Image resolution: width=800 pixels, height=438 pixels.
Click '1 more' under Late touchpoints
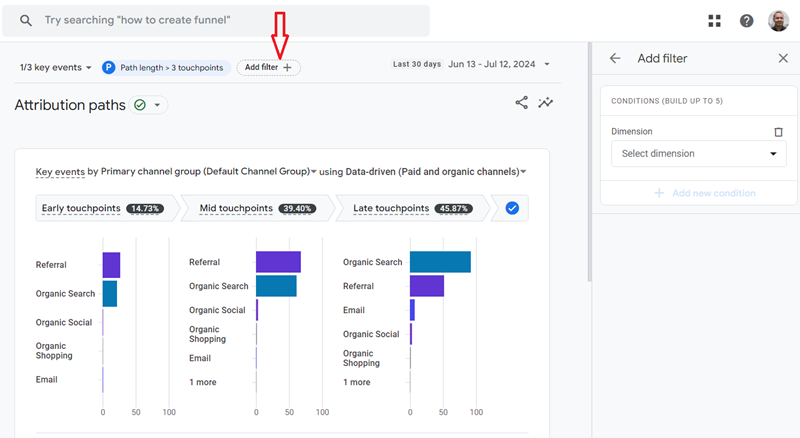point(357,382)
